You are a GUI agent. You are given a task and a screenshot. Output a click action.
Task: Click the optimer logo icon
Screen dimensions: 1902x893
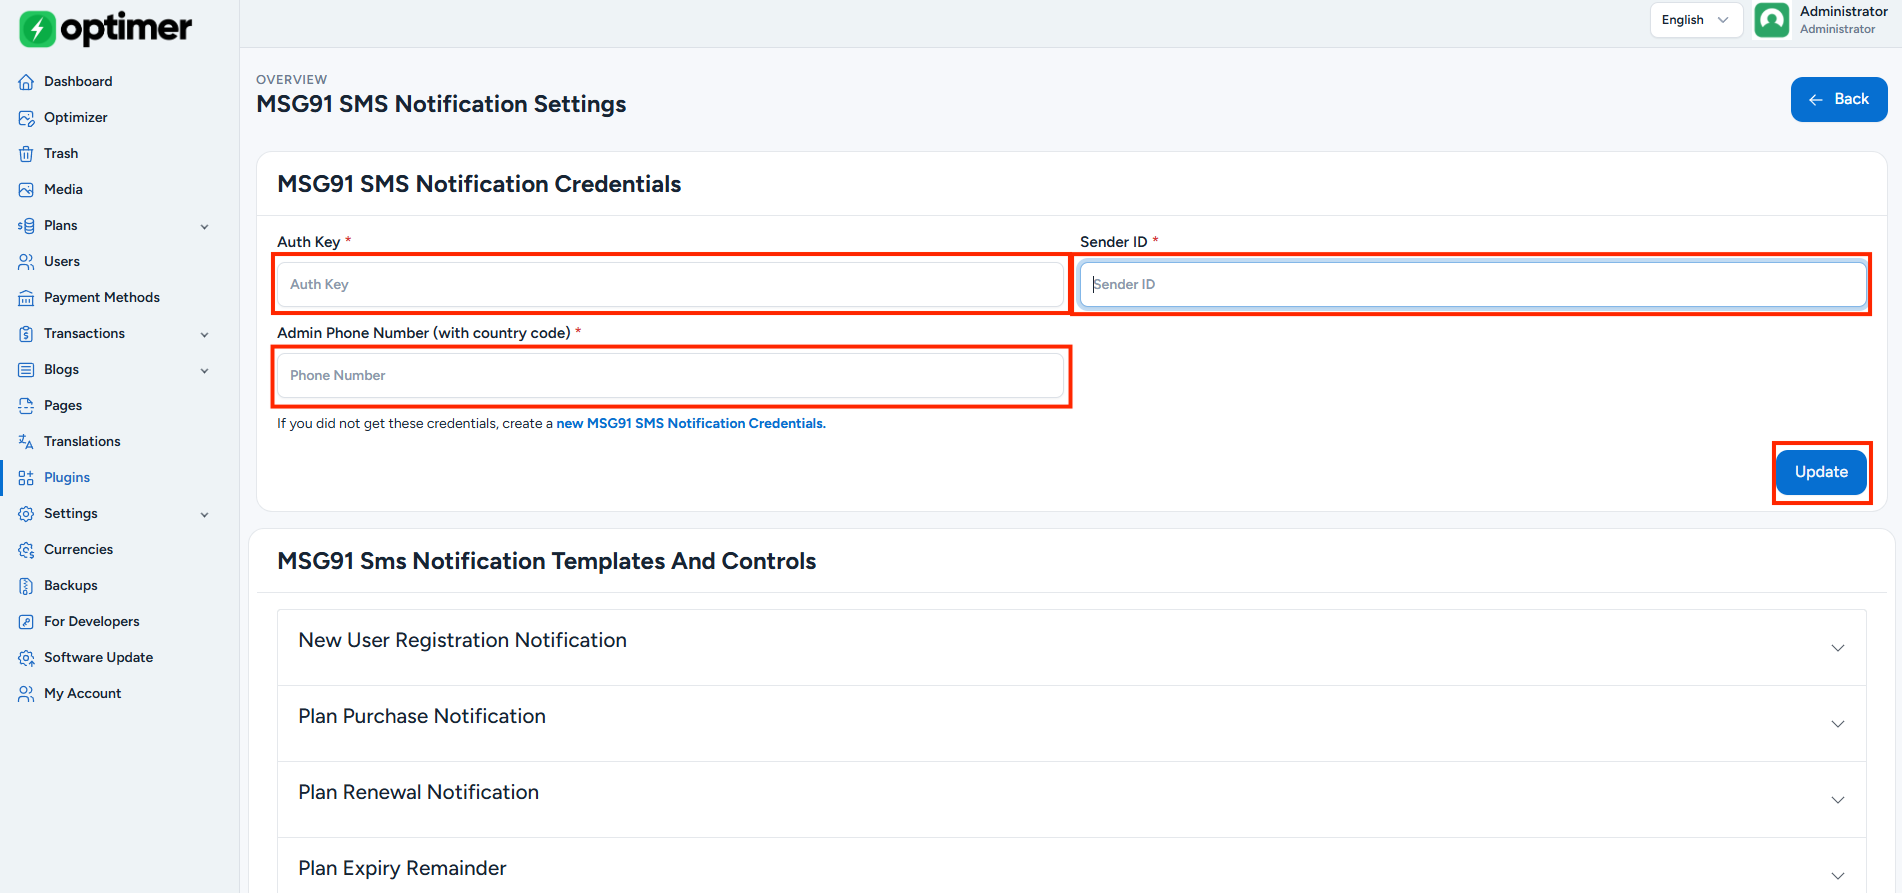pos(38,29)
